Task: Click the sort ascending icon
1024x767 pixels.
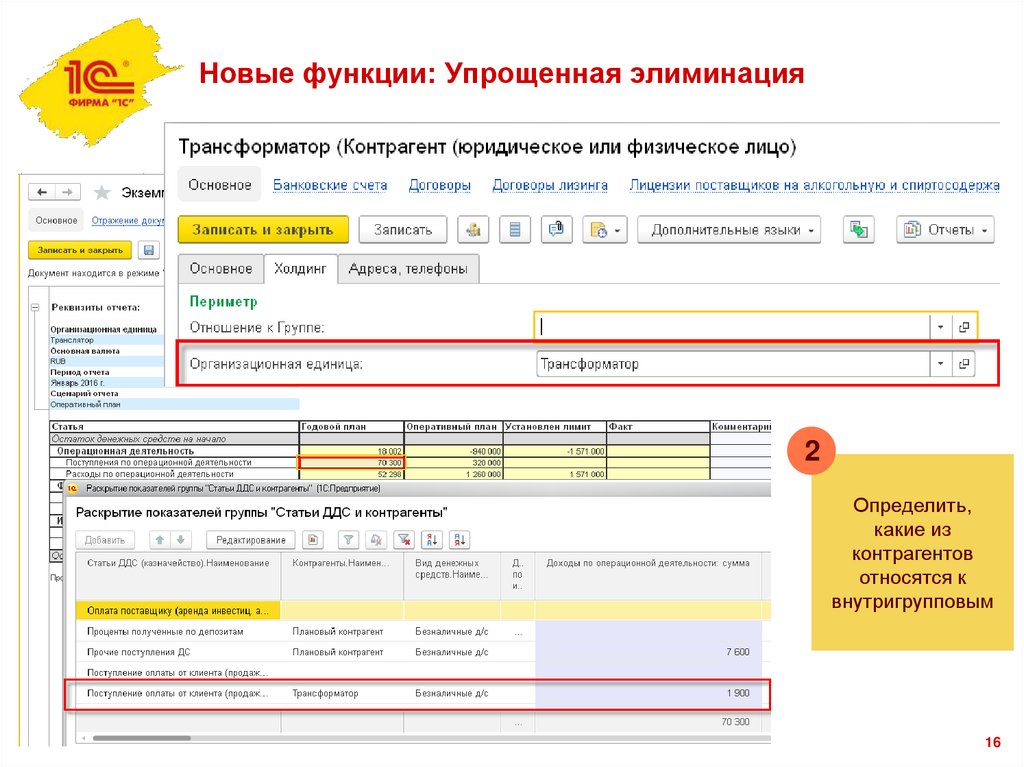Action: (432, 540)
